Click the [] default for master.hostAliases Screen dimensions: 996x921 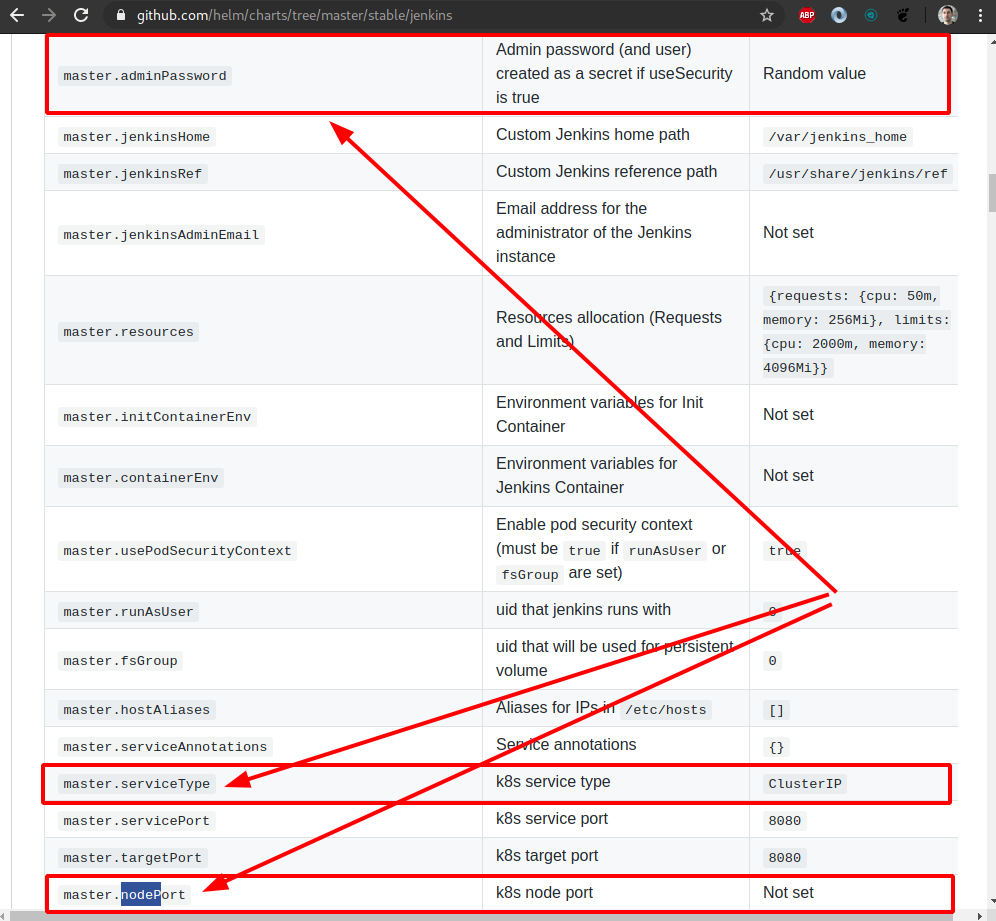(776, 710)
